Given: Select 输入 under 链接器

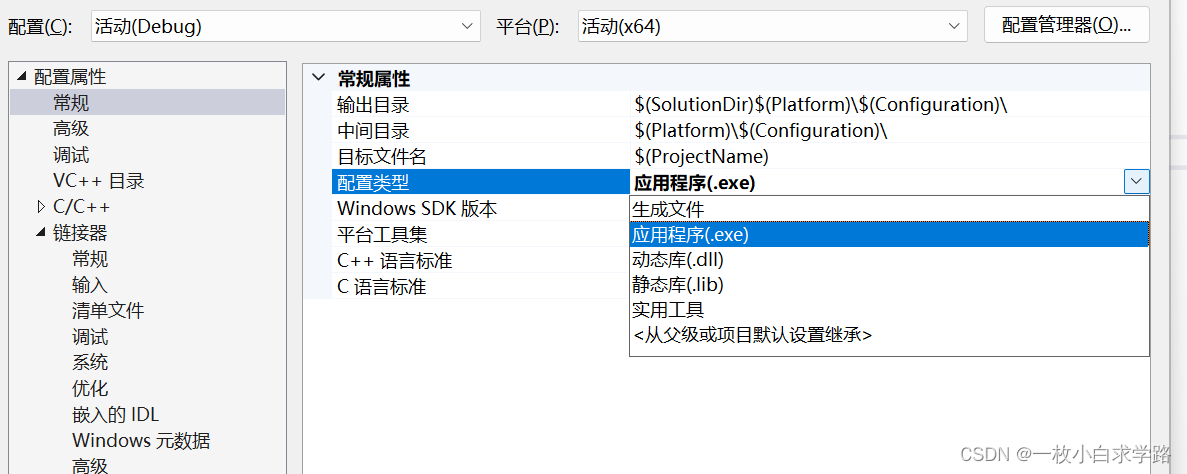Looking at the screenshot, I should 90,285.
